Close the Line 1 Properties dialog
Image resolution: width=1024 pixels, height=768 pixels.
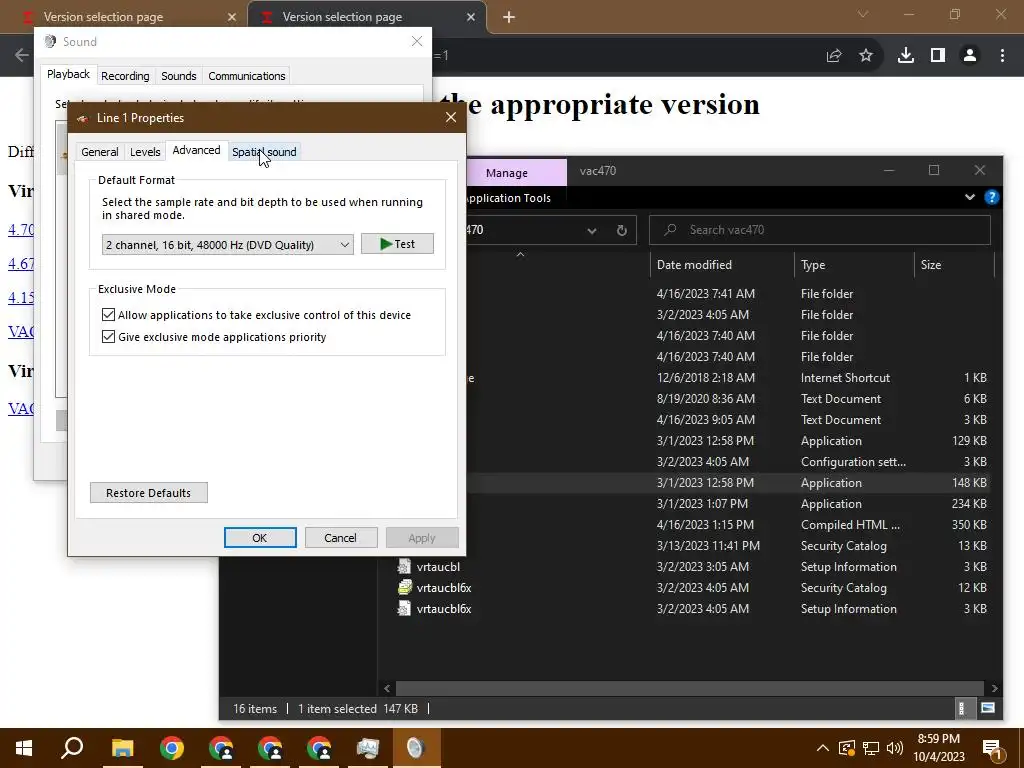point(451,118)
